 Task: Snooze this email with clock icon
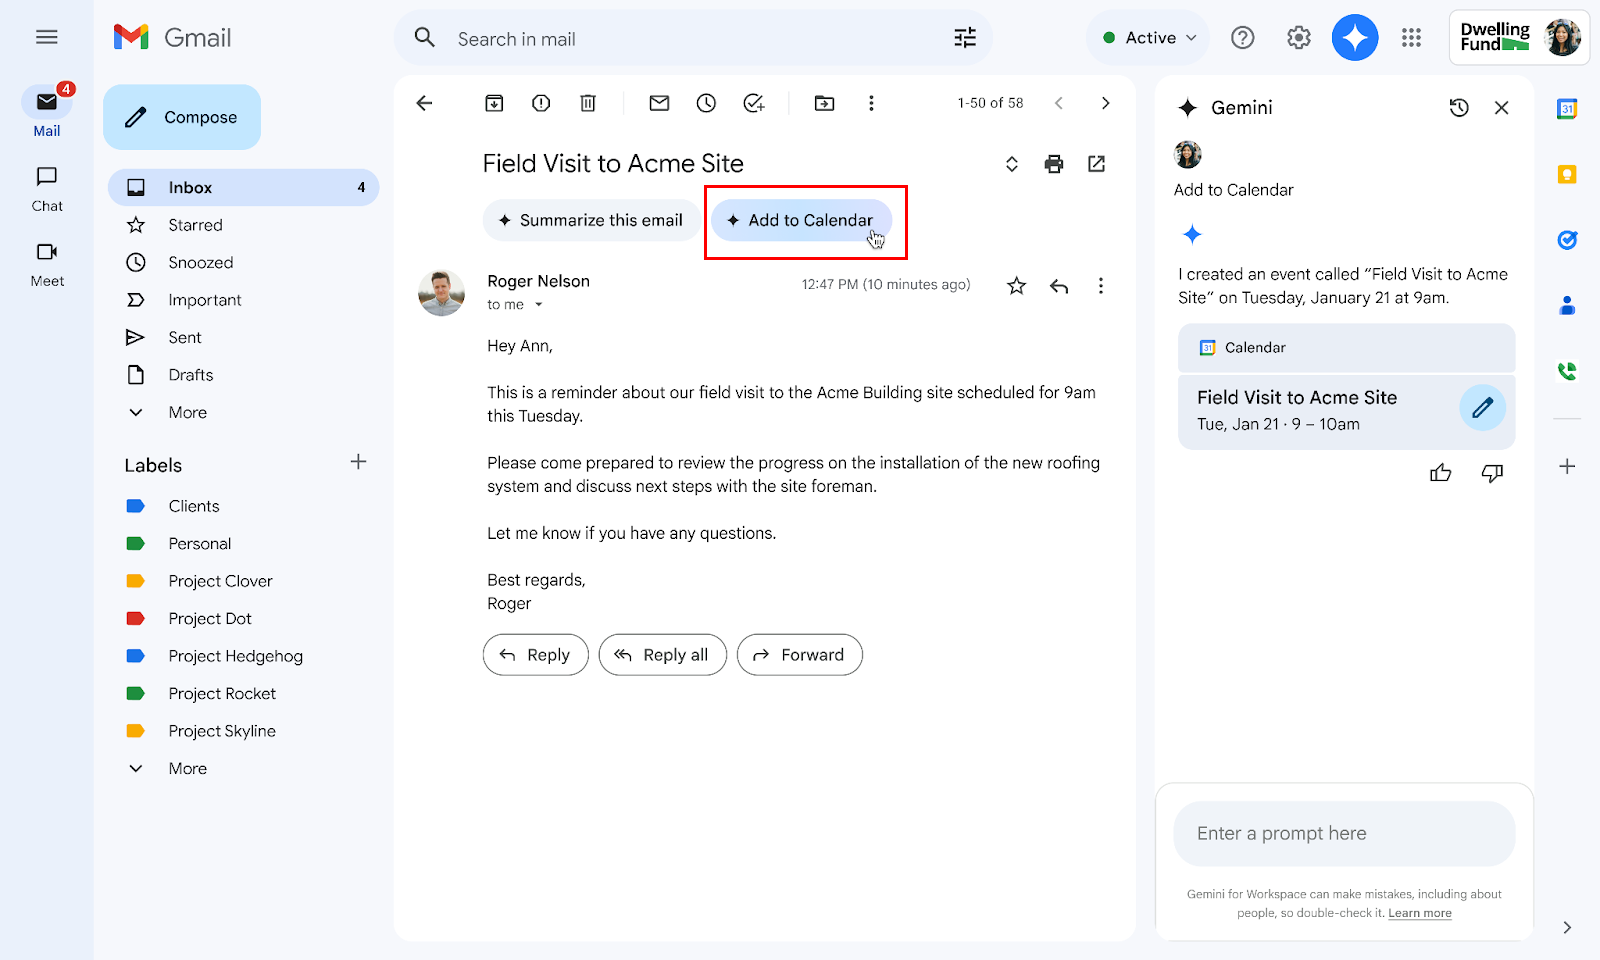point(706,103)
